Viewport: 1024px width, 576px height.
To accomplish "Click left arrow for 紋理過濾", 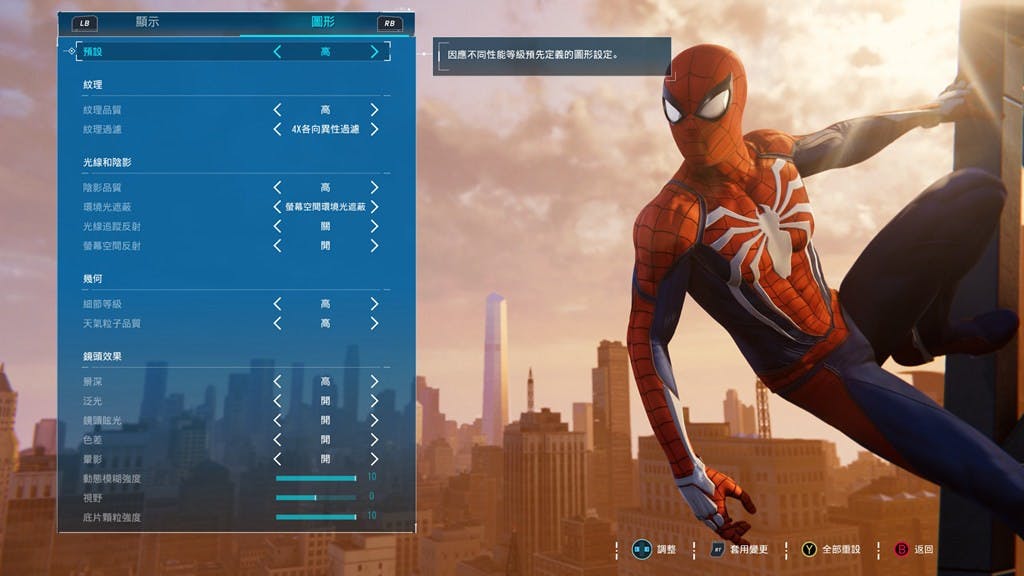I will click(278, 129).
